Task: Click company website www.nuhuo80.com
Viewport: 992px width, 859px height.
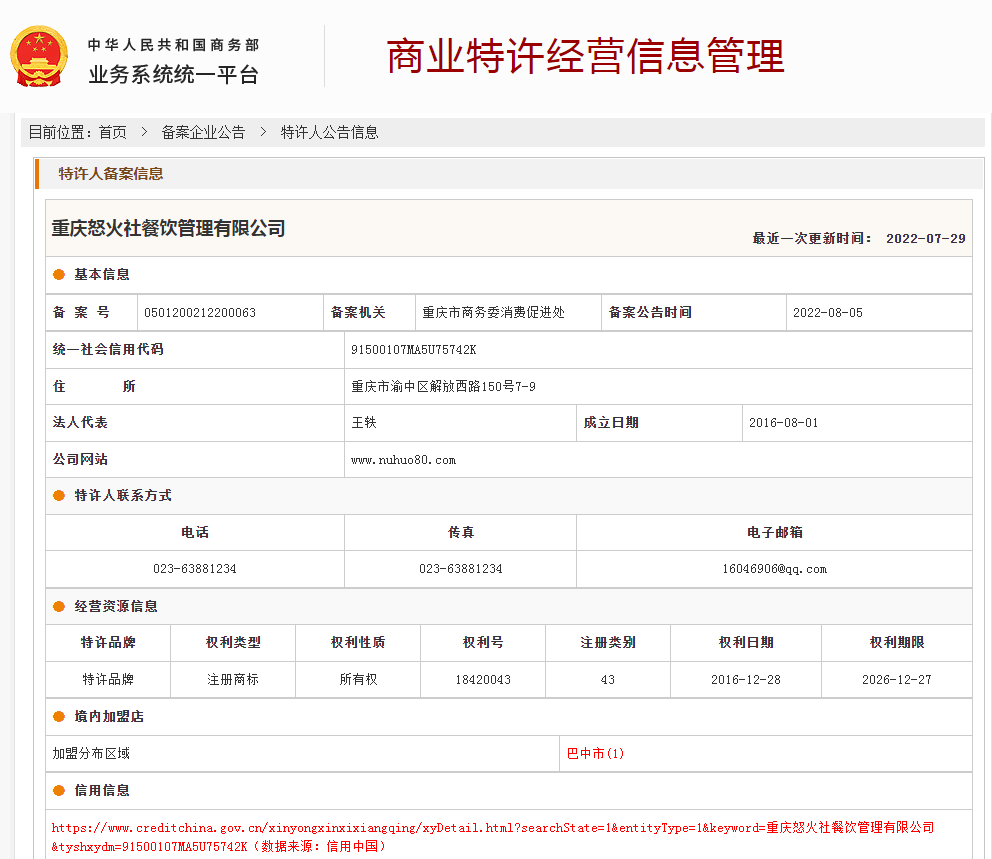Action: (x=403, y=460)
